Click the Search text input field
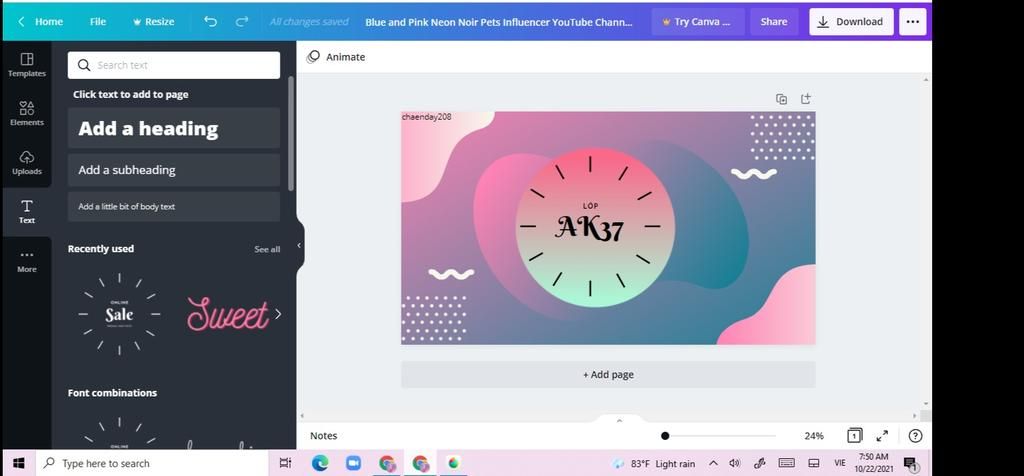Viewport: 1024px width, 476px height. click(x=174, y=65)
